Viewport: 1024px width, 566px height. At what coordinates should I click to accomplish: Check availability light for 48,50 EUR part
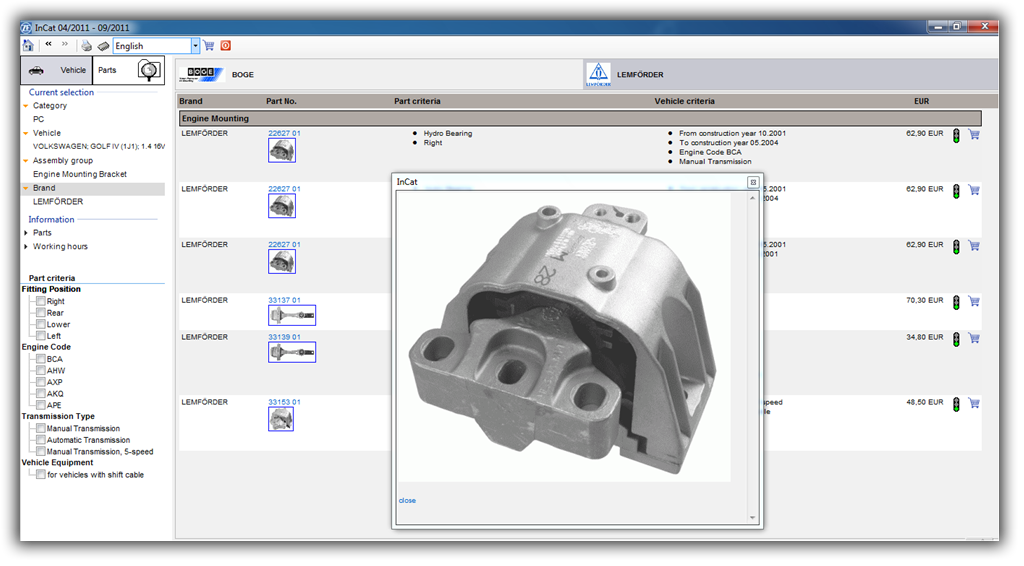956,404
